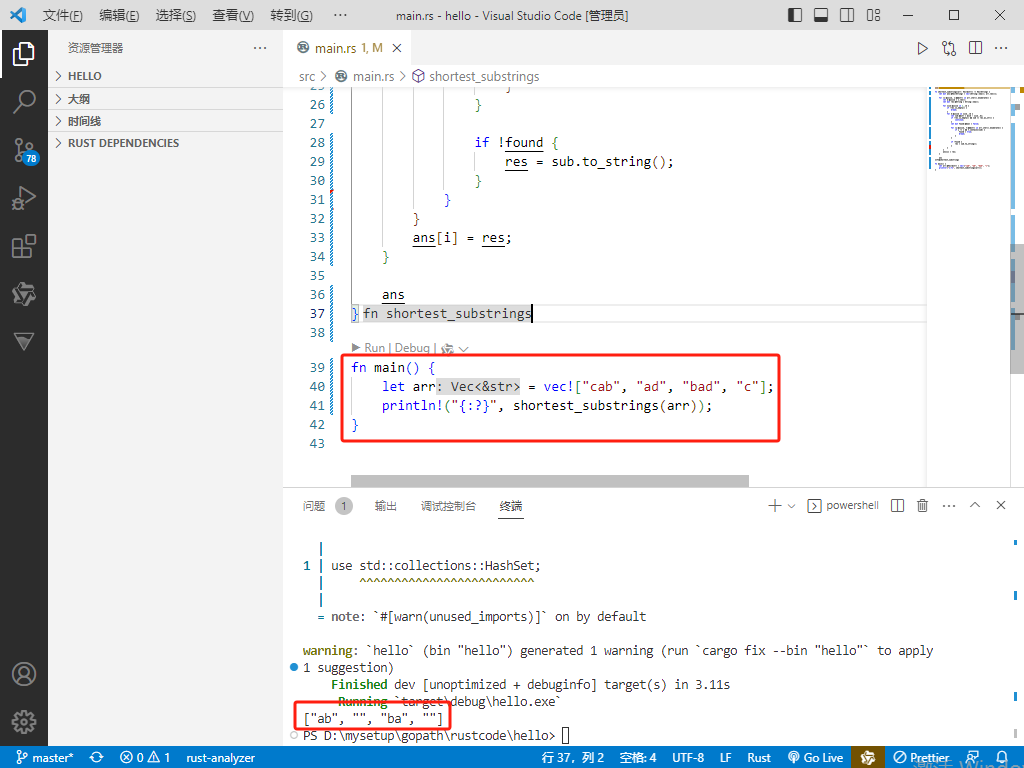Expand the RUST DEPENDENCIES section
Viewport: 1024px width, 768px height.
click(166, 143)
